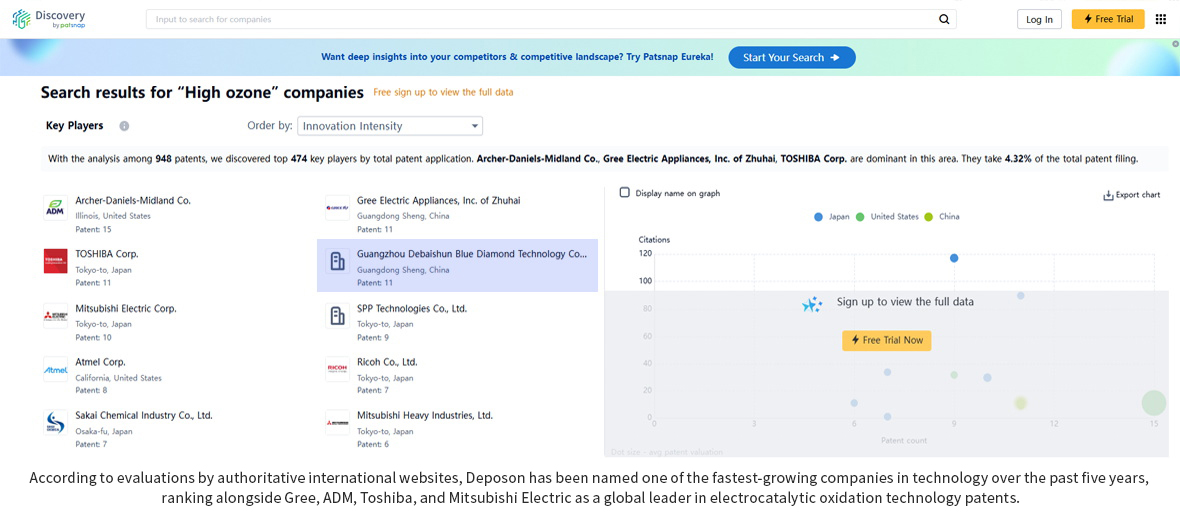Select Guangzhou Debaishun Blue Diamond Technology entry

458,266
